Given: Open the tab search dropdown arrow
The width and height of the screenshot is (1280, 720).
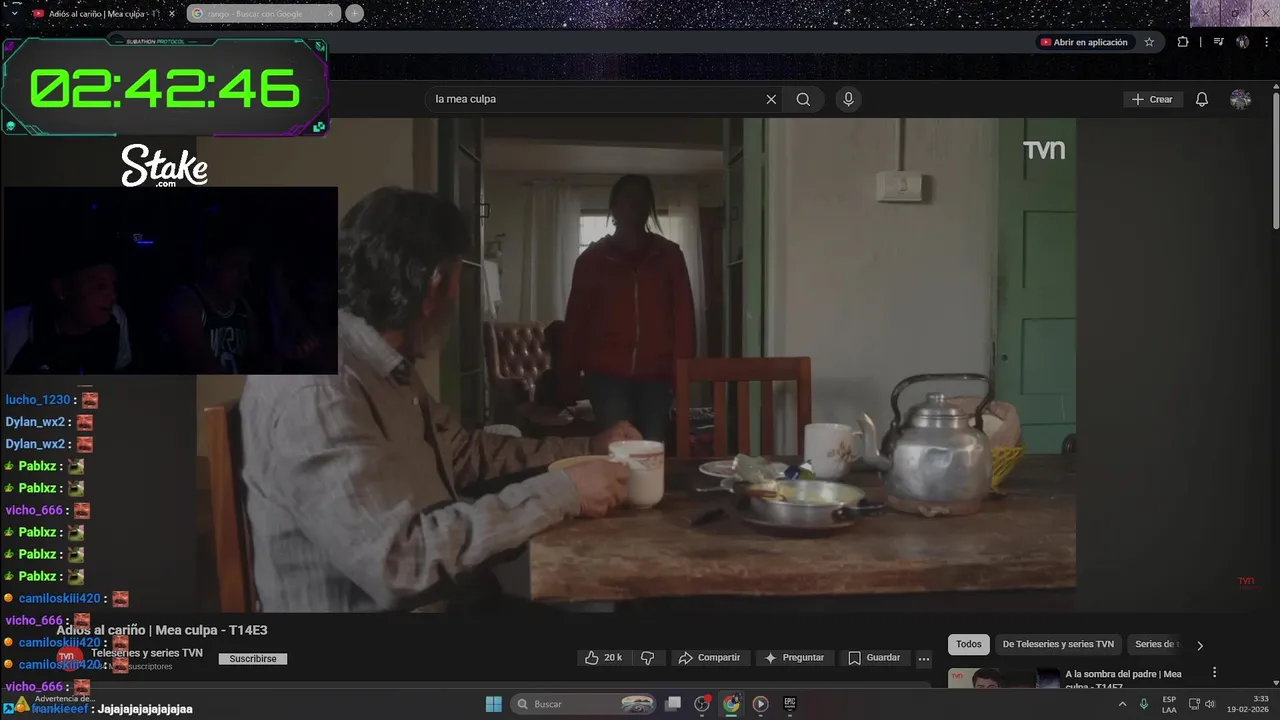Looking at the screenshot, I should [13, 14].
